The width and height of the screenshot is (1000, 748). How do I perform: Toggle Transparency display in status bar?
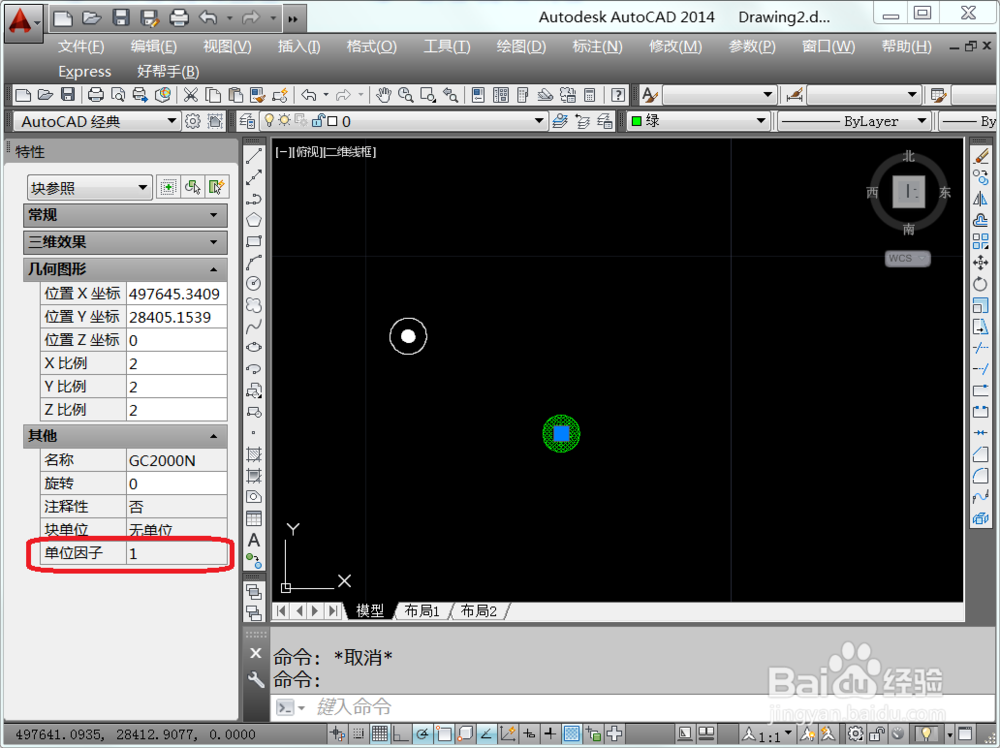(572, 734)
